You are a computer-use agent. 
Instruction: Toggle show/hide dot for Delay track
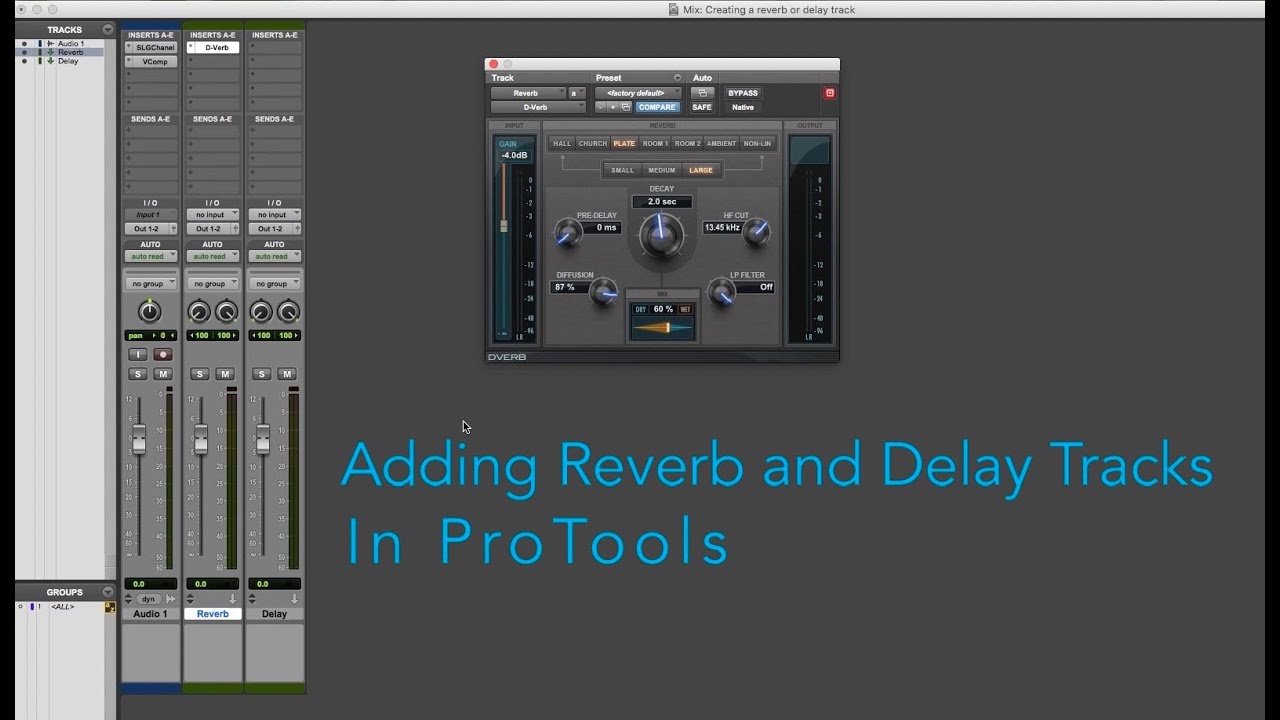coord(24,61)
